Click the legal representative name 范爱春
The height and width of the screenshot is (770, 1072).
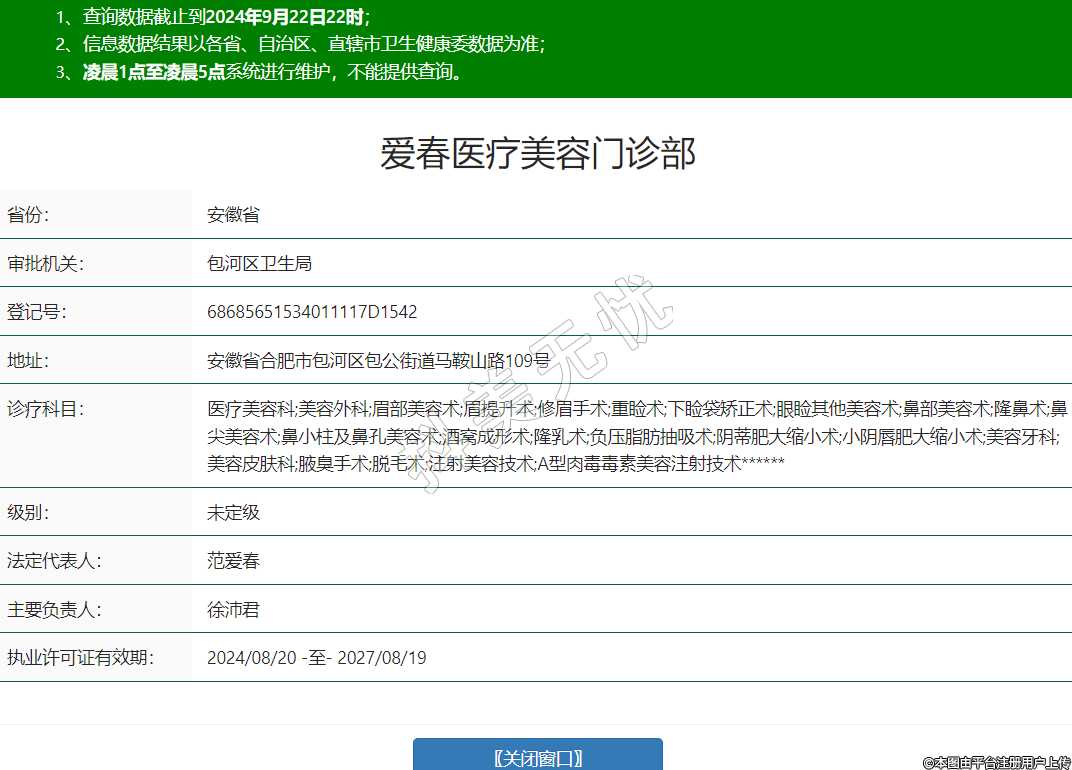(x=233, y=561)
